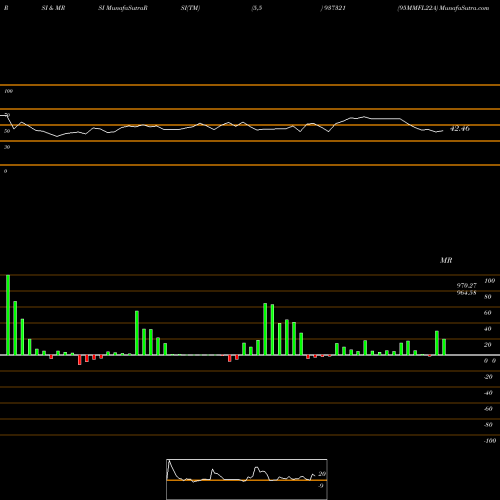500x500 pixels.
Task: Click the '(5,5' parameter text
Action: point(257,8)
